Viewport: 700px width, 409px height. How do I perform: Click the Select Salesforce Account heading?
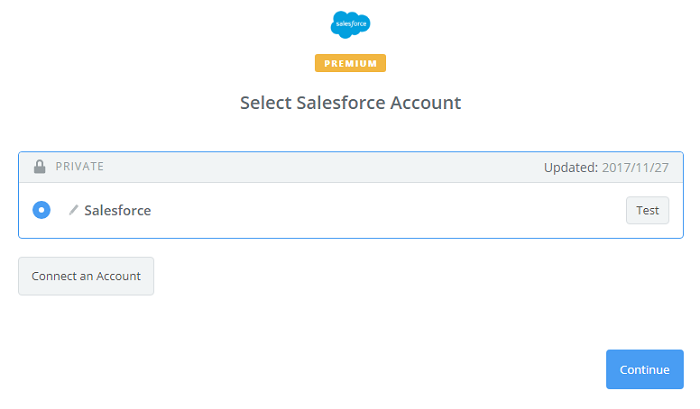click(350, 103)
